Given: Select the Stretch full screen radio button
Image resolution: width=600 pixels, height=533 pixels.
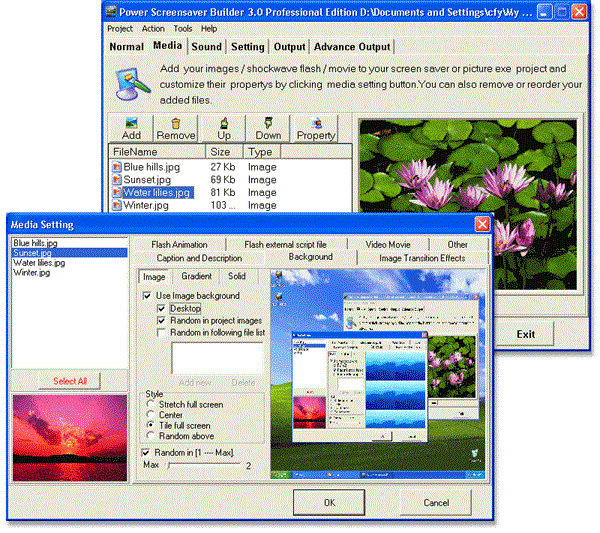Looking at the screenshot, I should [x=151, y=404].
